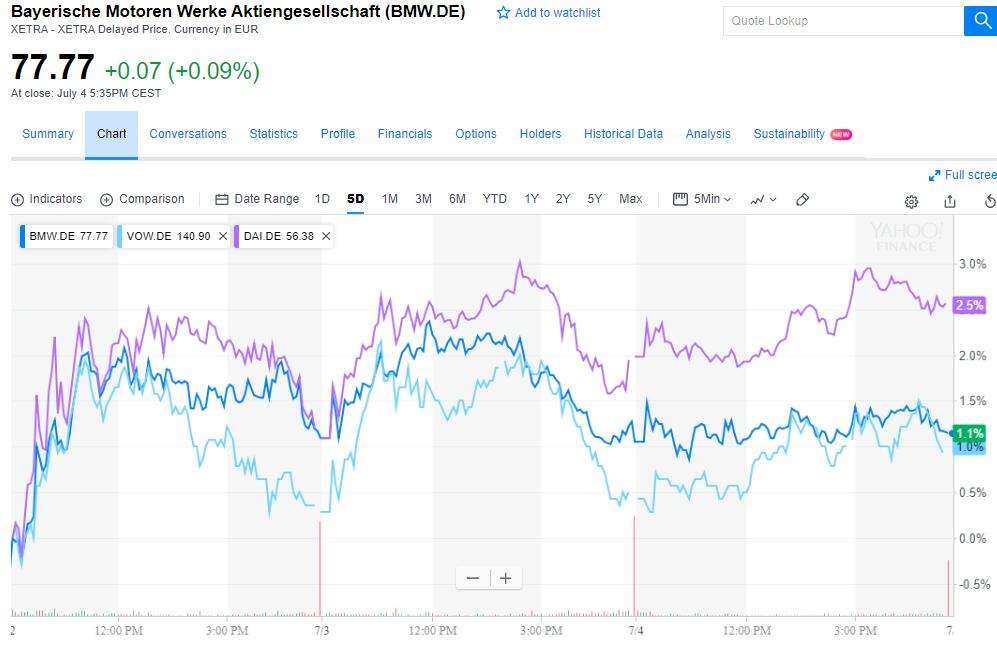Click the BMW.DE blue legend swatch
Image resolution: width=997 pixels, height=660 pixels.
click(22, 236)
